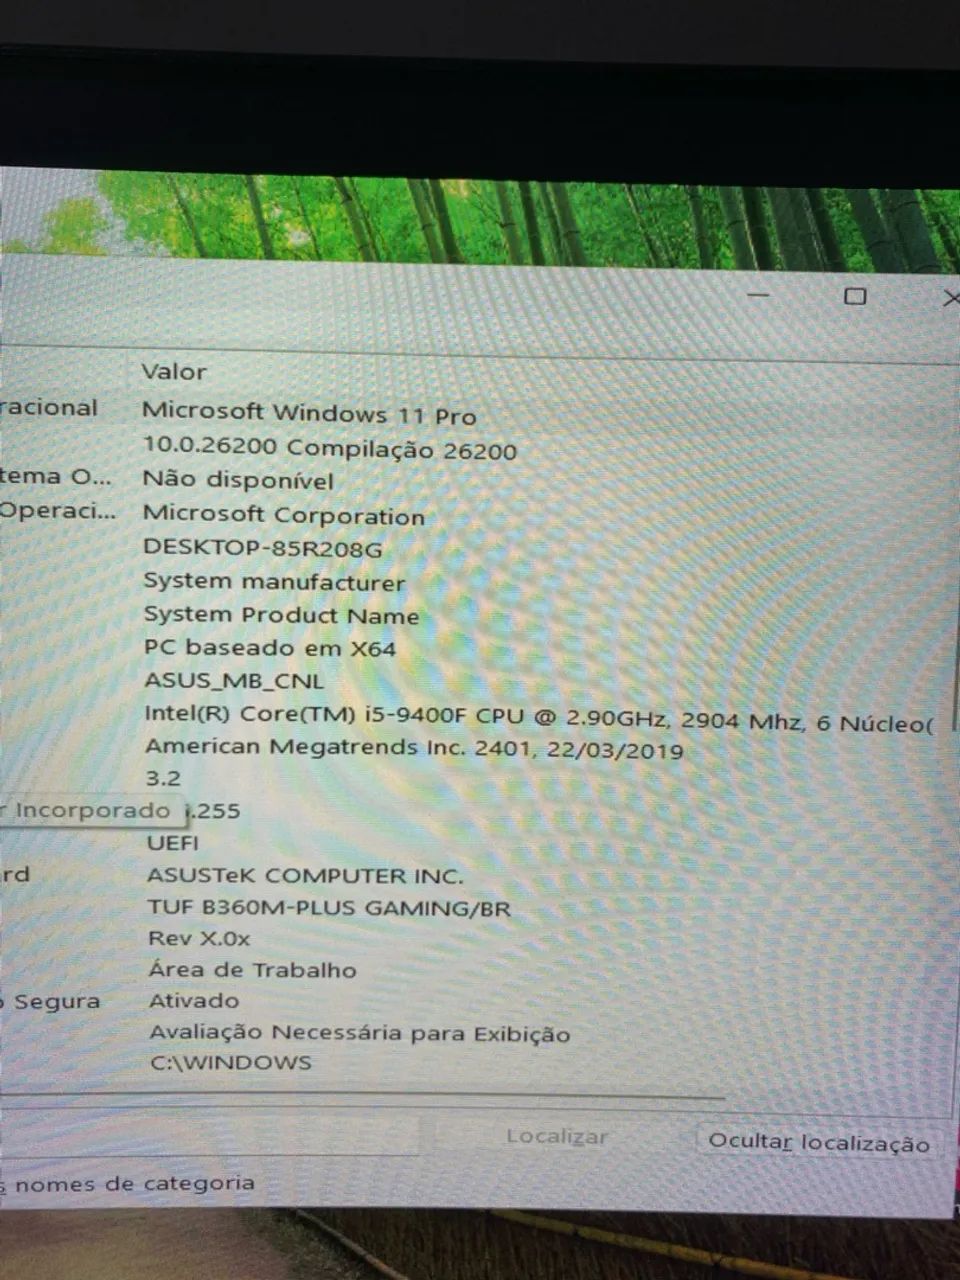Select the 'TUF B360M-PLUS GAMING/BR' value
Screen dimensions: 960x1280
click(329, 909)
